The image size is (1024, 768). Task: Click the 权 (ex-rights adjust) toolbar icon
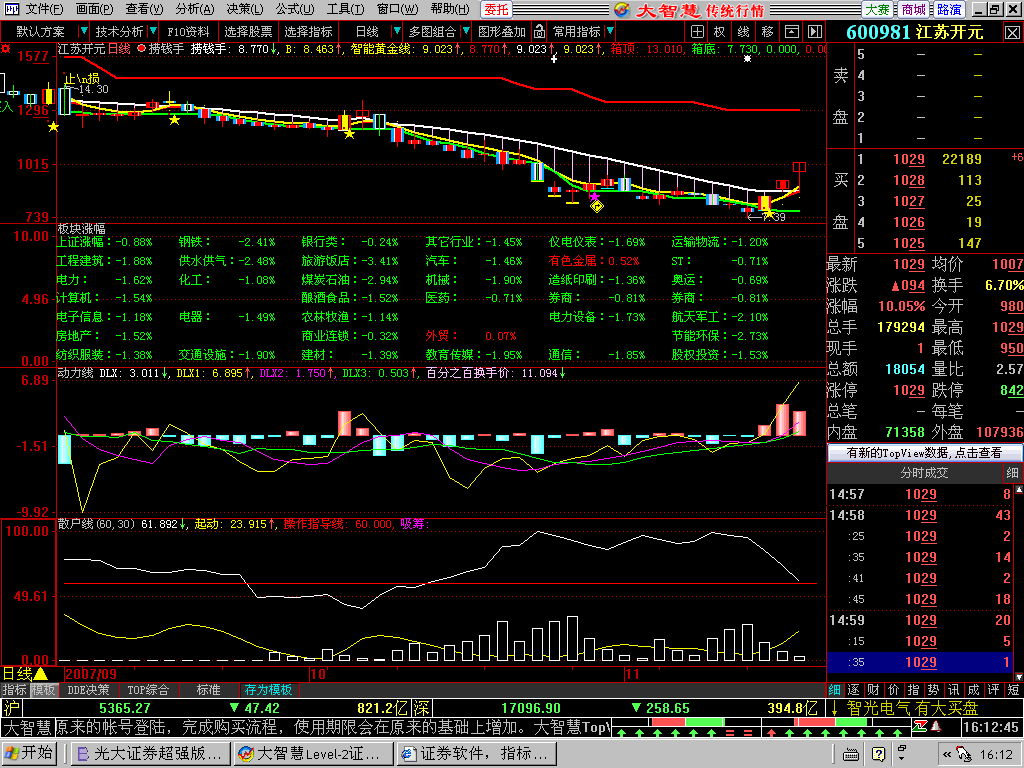pyautogui.click(x=719, y=31)
